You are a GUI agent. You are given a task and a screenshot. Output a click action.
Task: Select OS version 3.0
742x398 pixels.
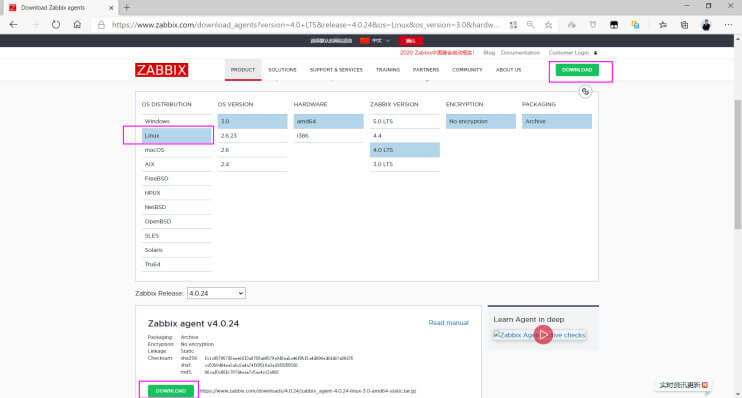[252, 121]
